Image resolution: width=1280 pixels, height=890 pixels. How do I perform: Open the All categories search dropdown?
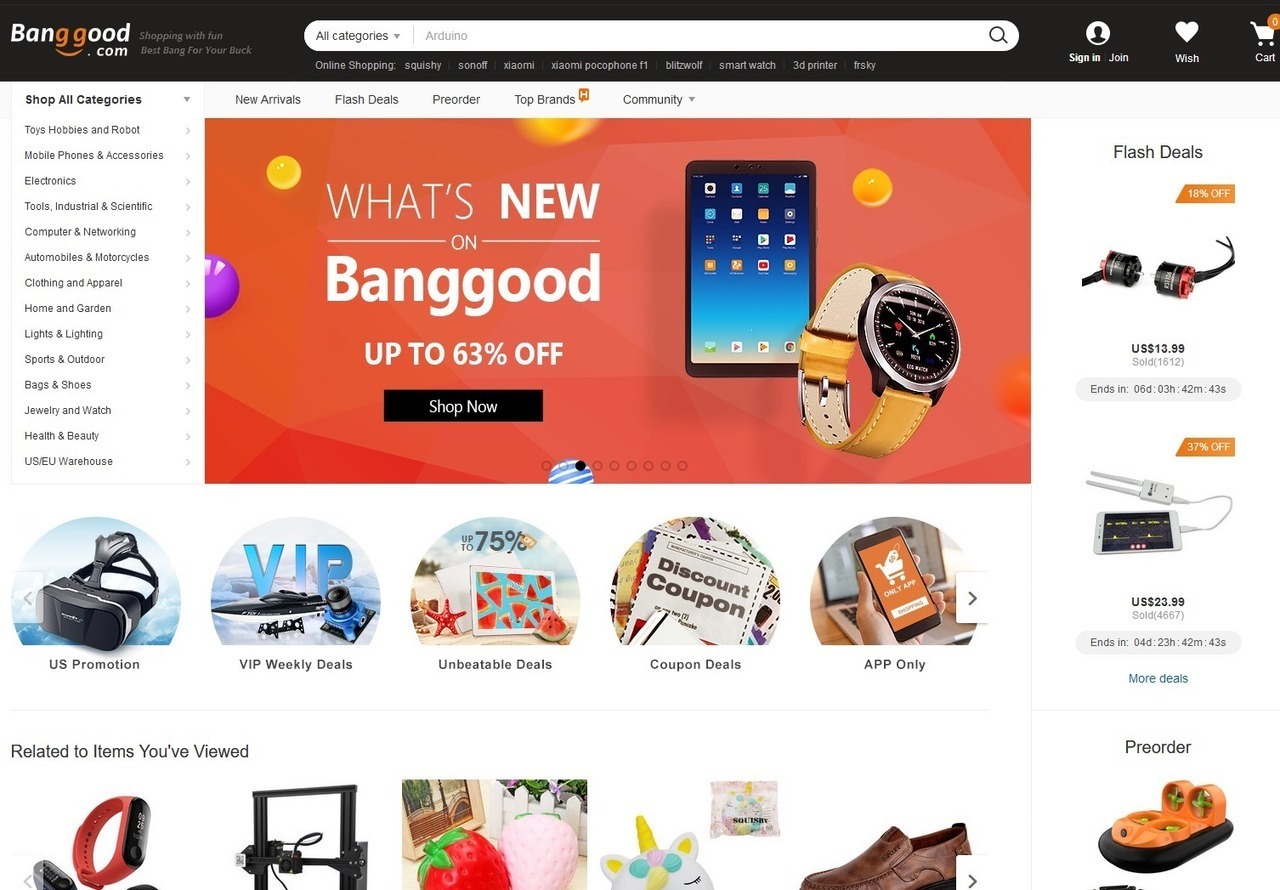click(x=358, y=36)
